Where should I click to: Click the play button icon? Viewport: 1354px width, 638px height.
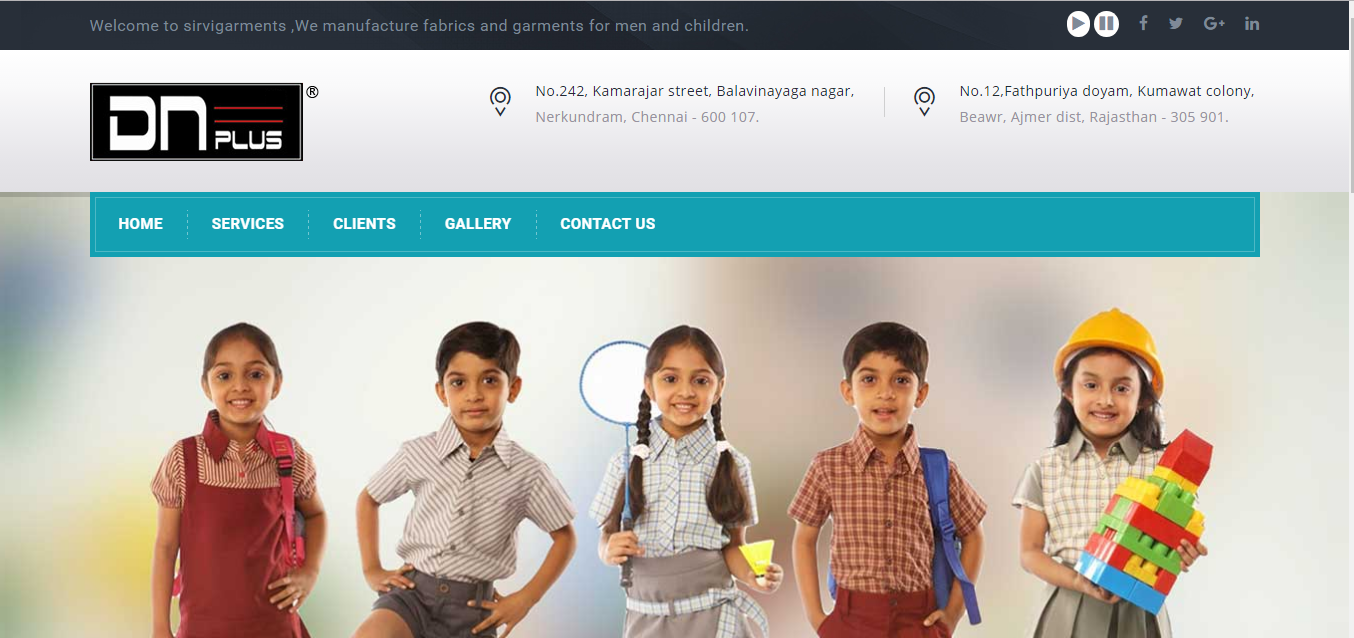(x=1078, y=24)
